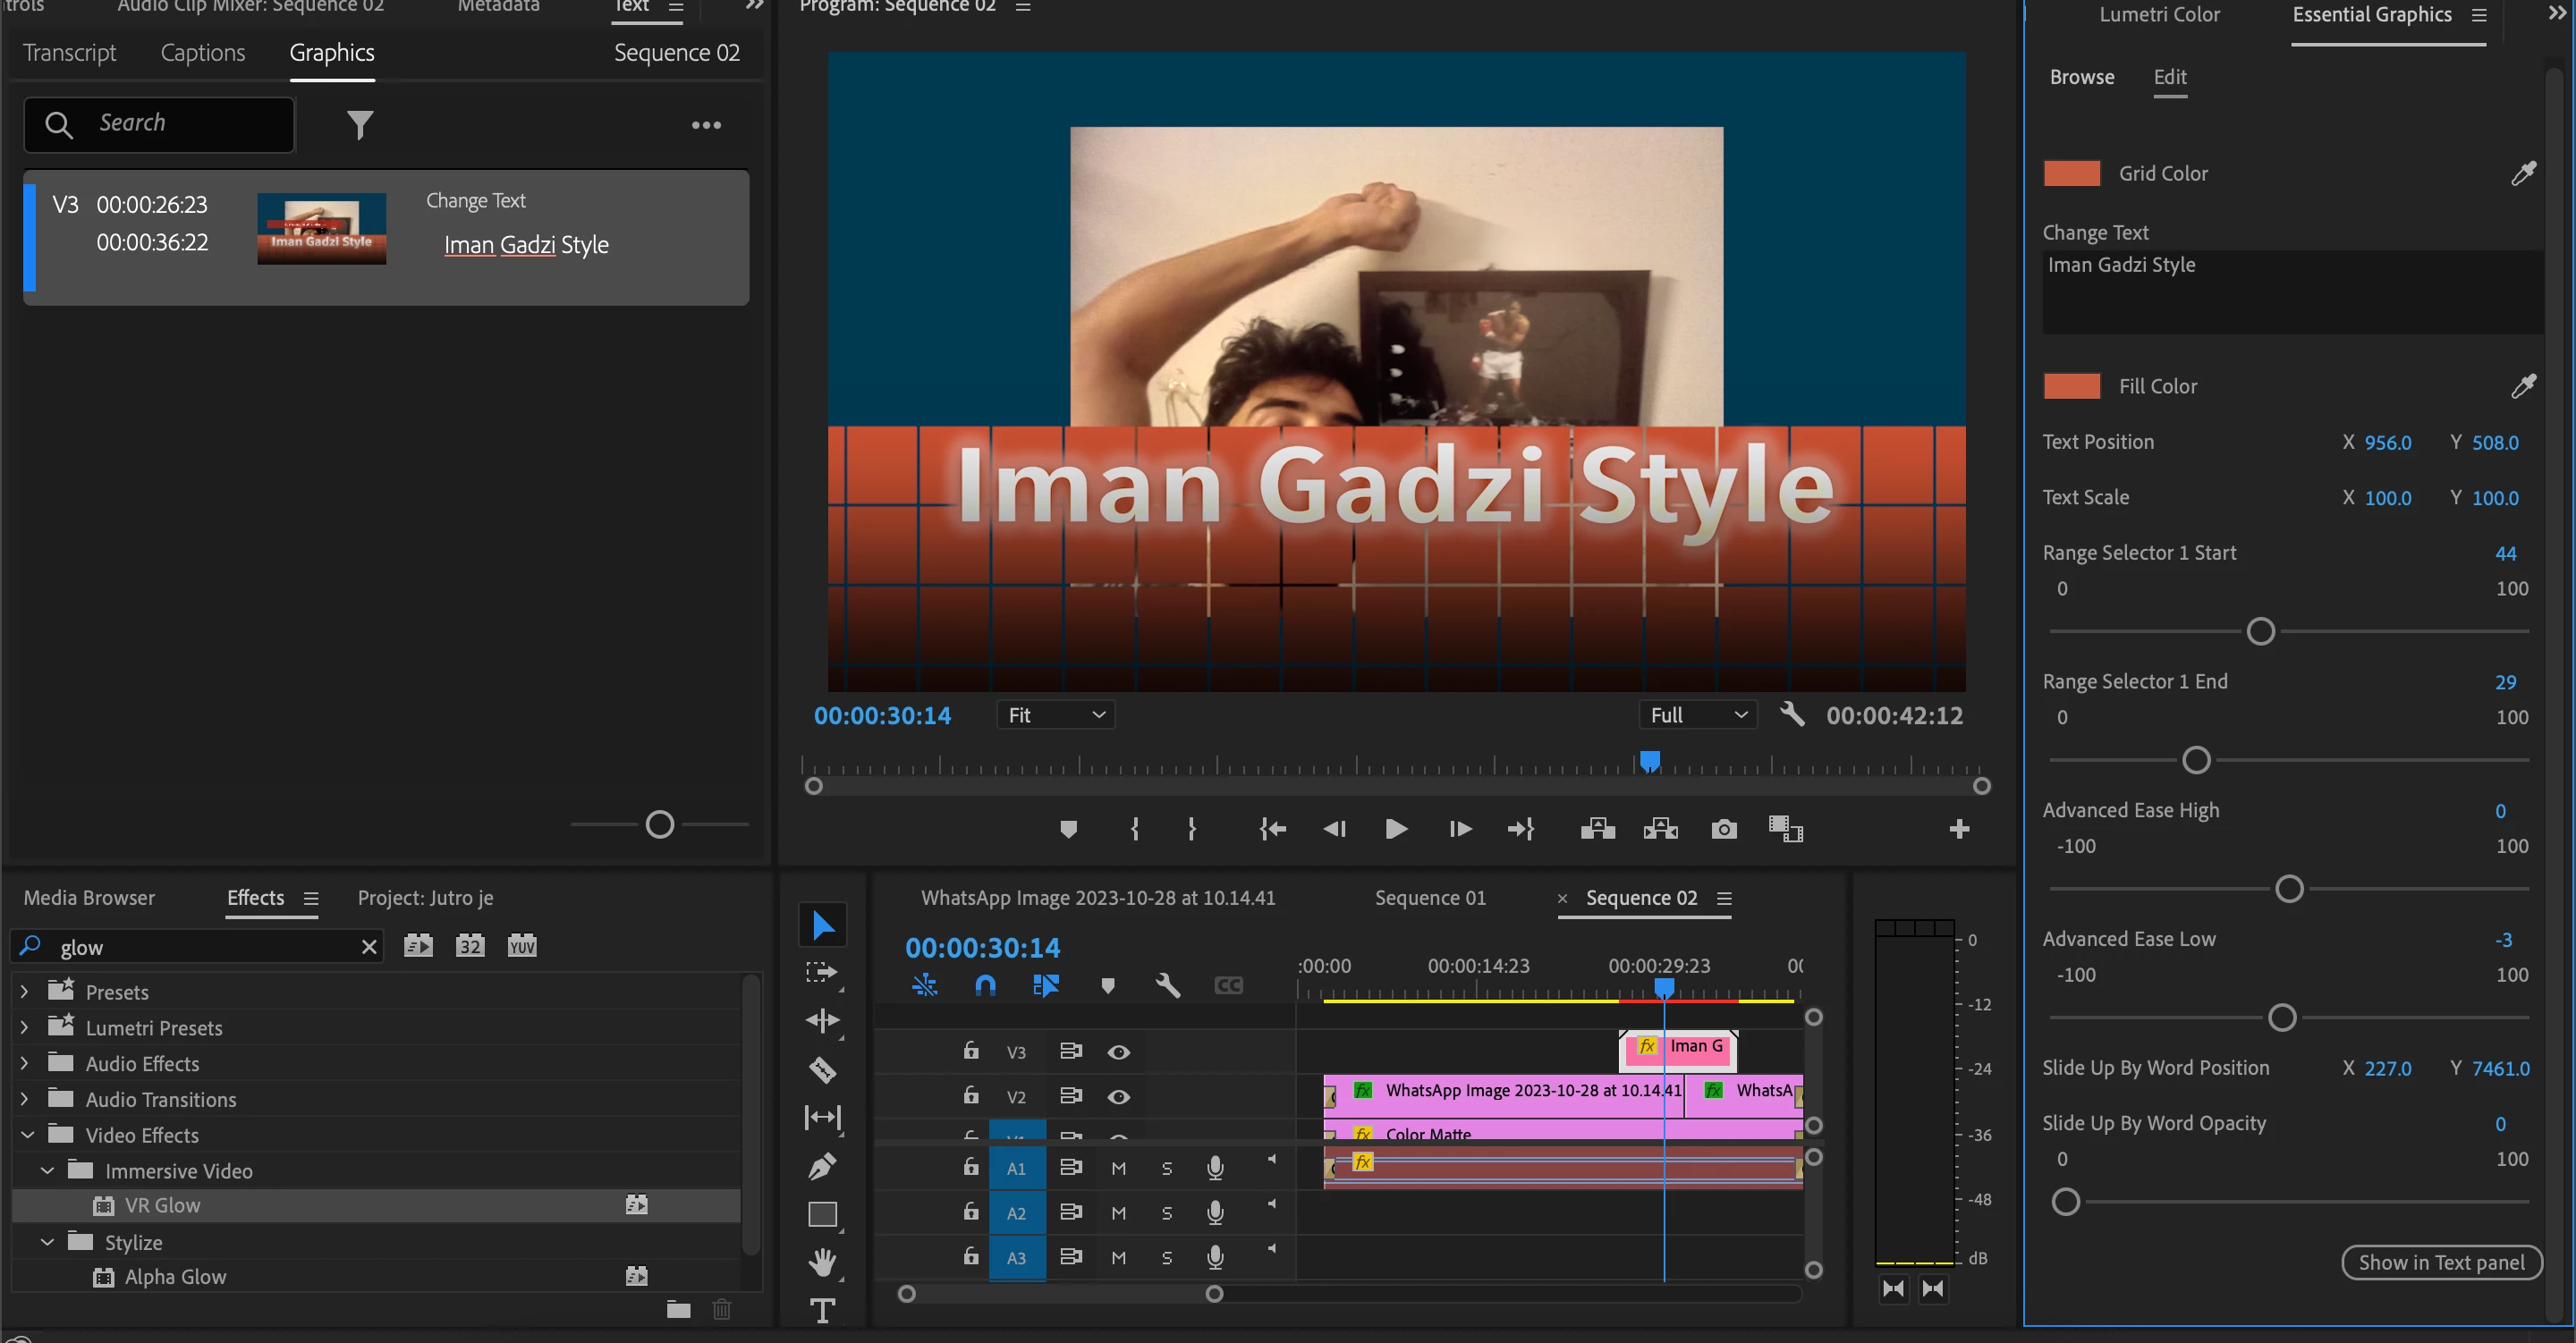Select the Type tool
2576x1343 pixels.
(822, 1309)
